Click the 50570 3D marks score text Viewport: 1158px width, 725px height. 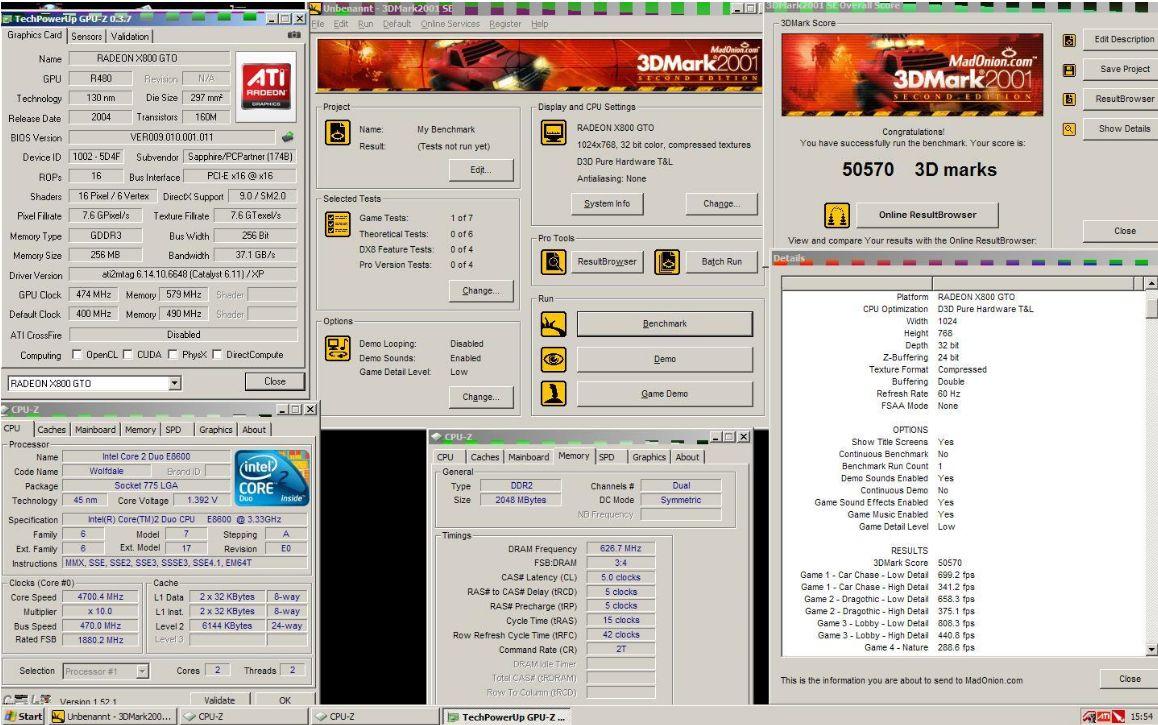[x=919, y=170]
